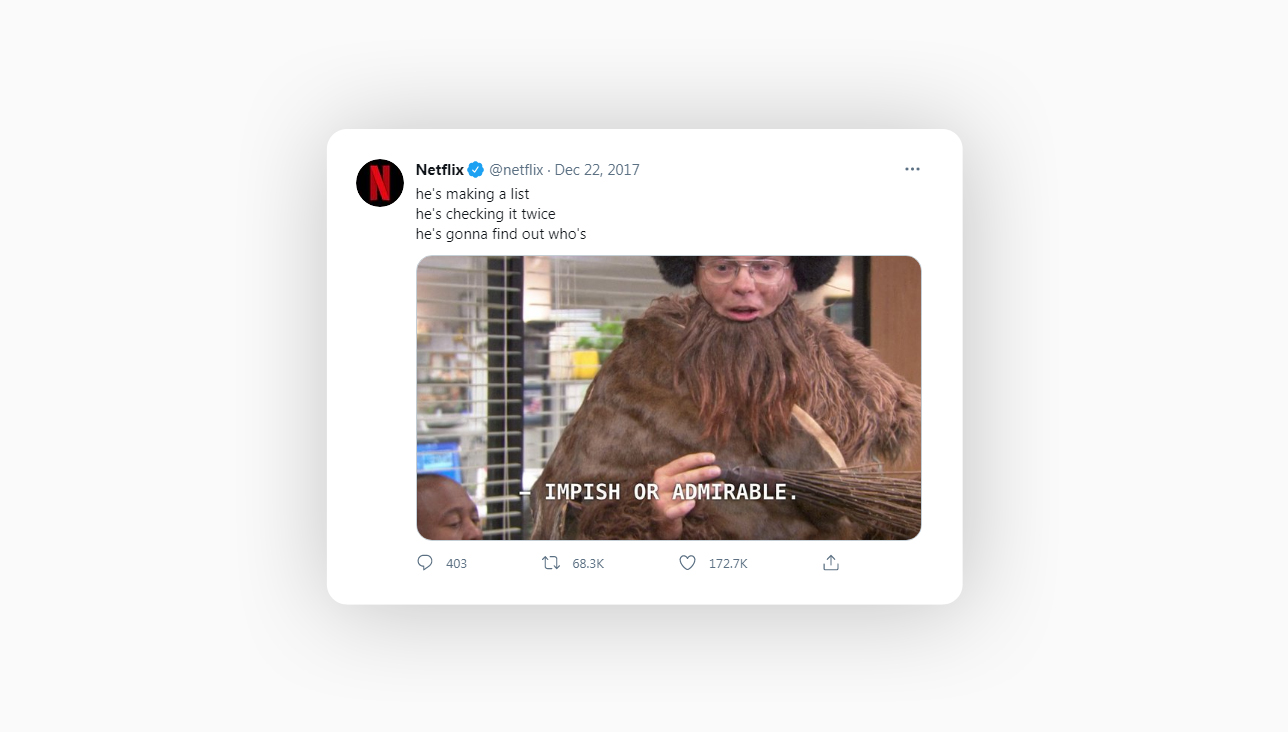Click the 172.7K likes count
This screenshot has height=732, width=1288.
[x=728, y=564]
